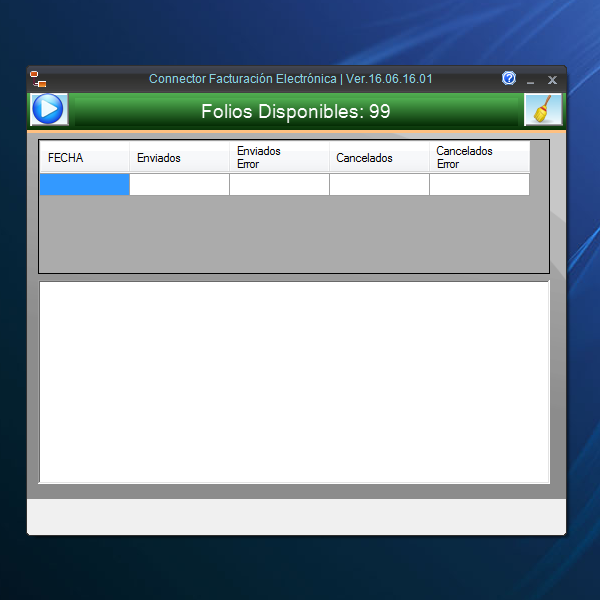The height and width of the screenshot is (600, 600).
Task: Click inside the large white log area
Action: pyautogui.click(x=294, y=382)
